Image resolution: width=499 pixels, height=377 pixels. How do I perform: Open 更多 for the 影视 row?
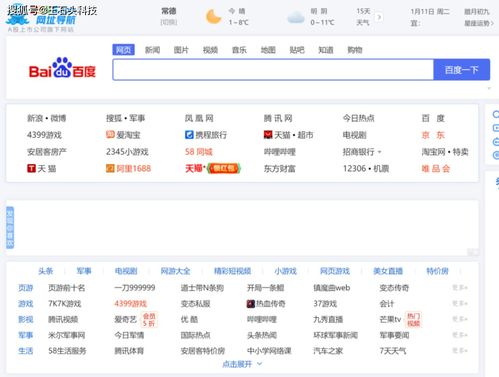(460, 319)
